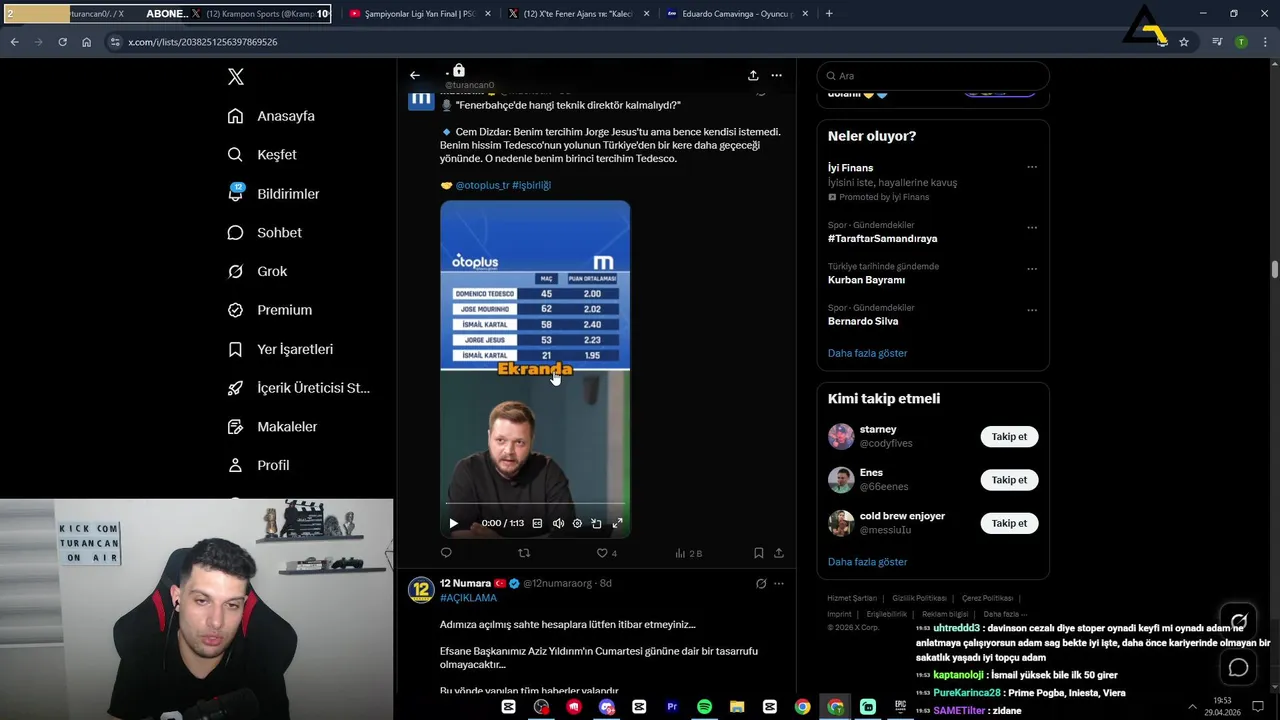Seek along the video progress bar
This screenshot has height=720, width=1280.
coord(535,504)
